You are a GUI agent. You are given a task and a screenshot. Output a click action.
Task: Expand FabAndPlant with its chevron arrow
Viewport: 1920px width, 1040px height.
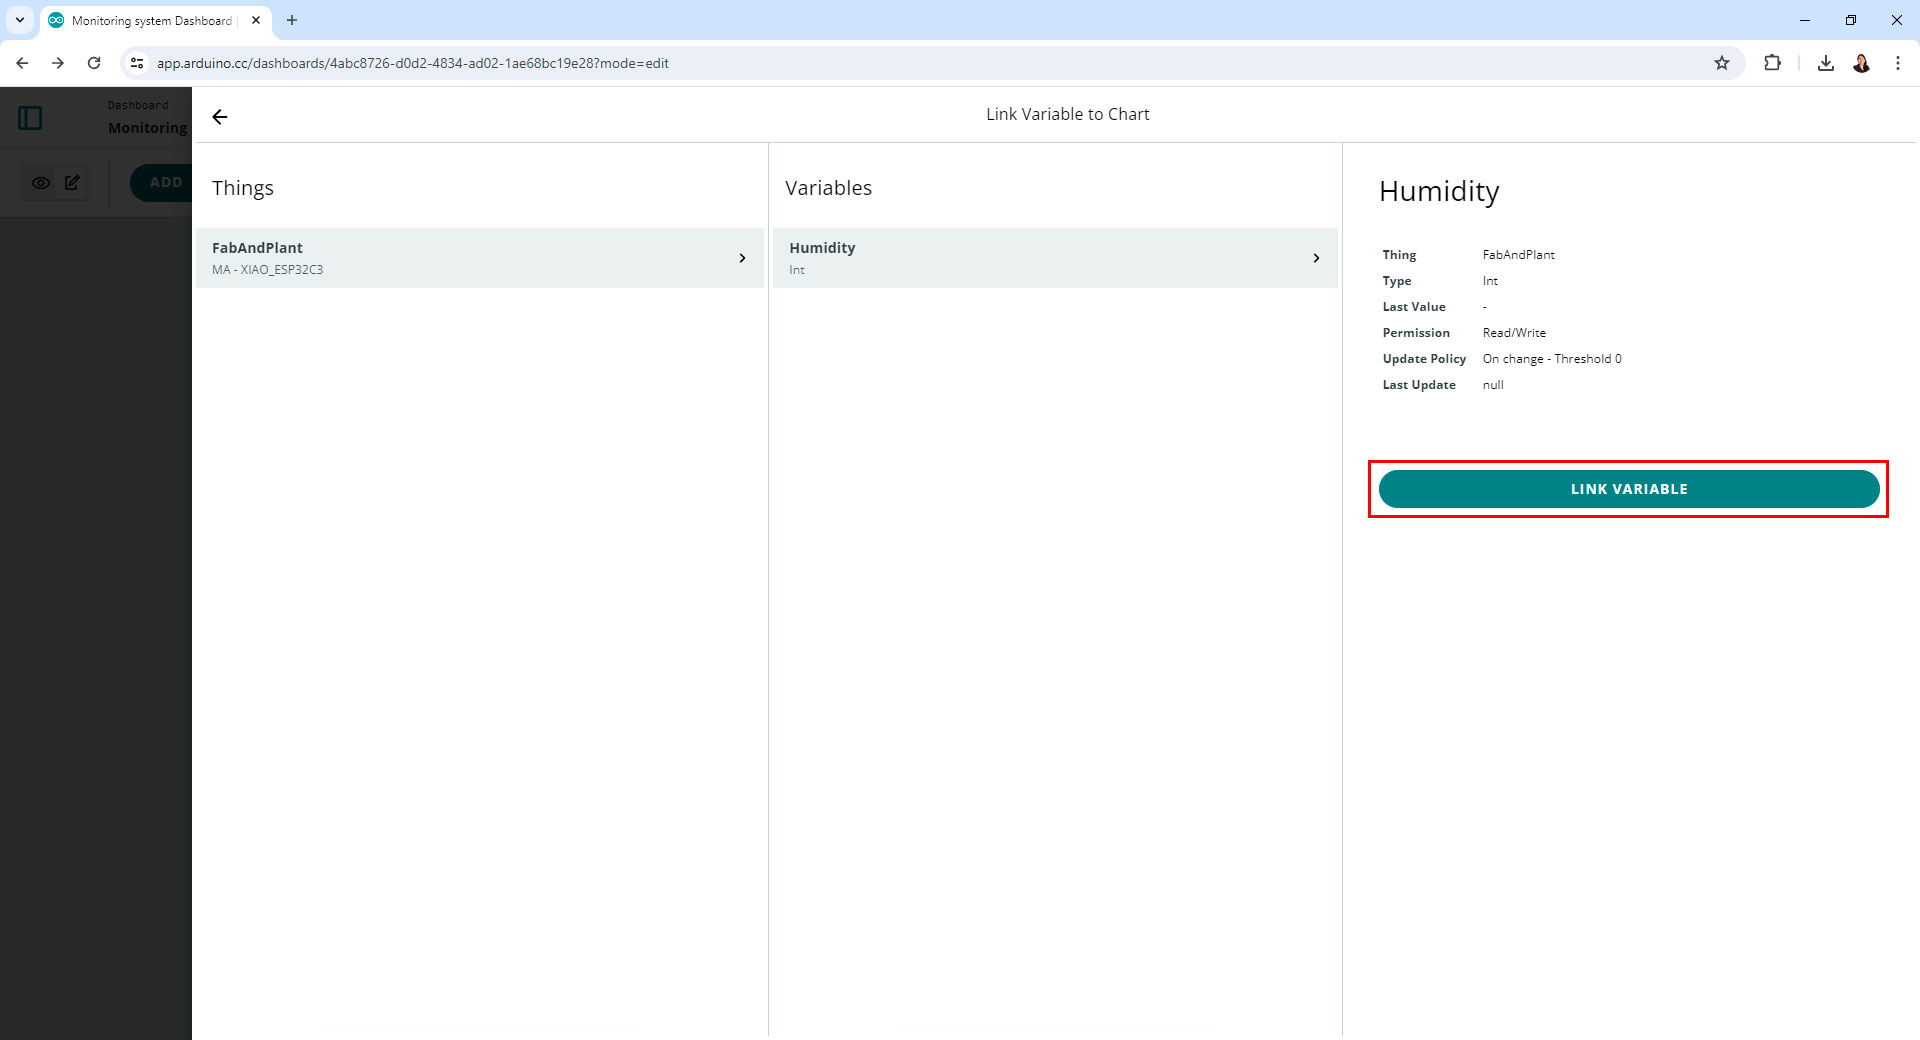point(742,258)
